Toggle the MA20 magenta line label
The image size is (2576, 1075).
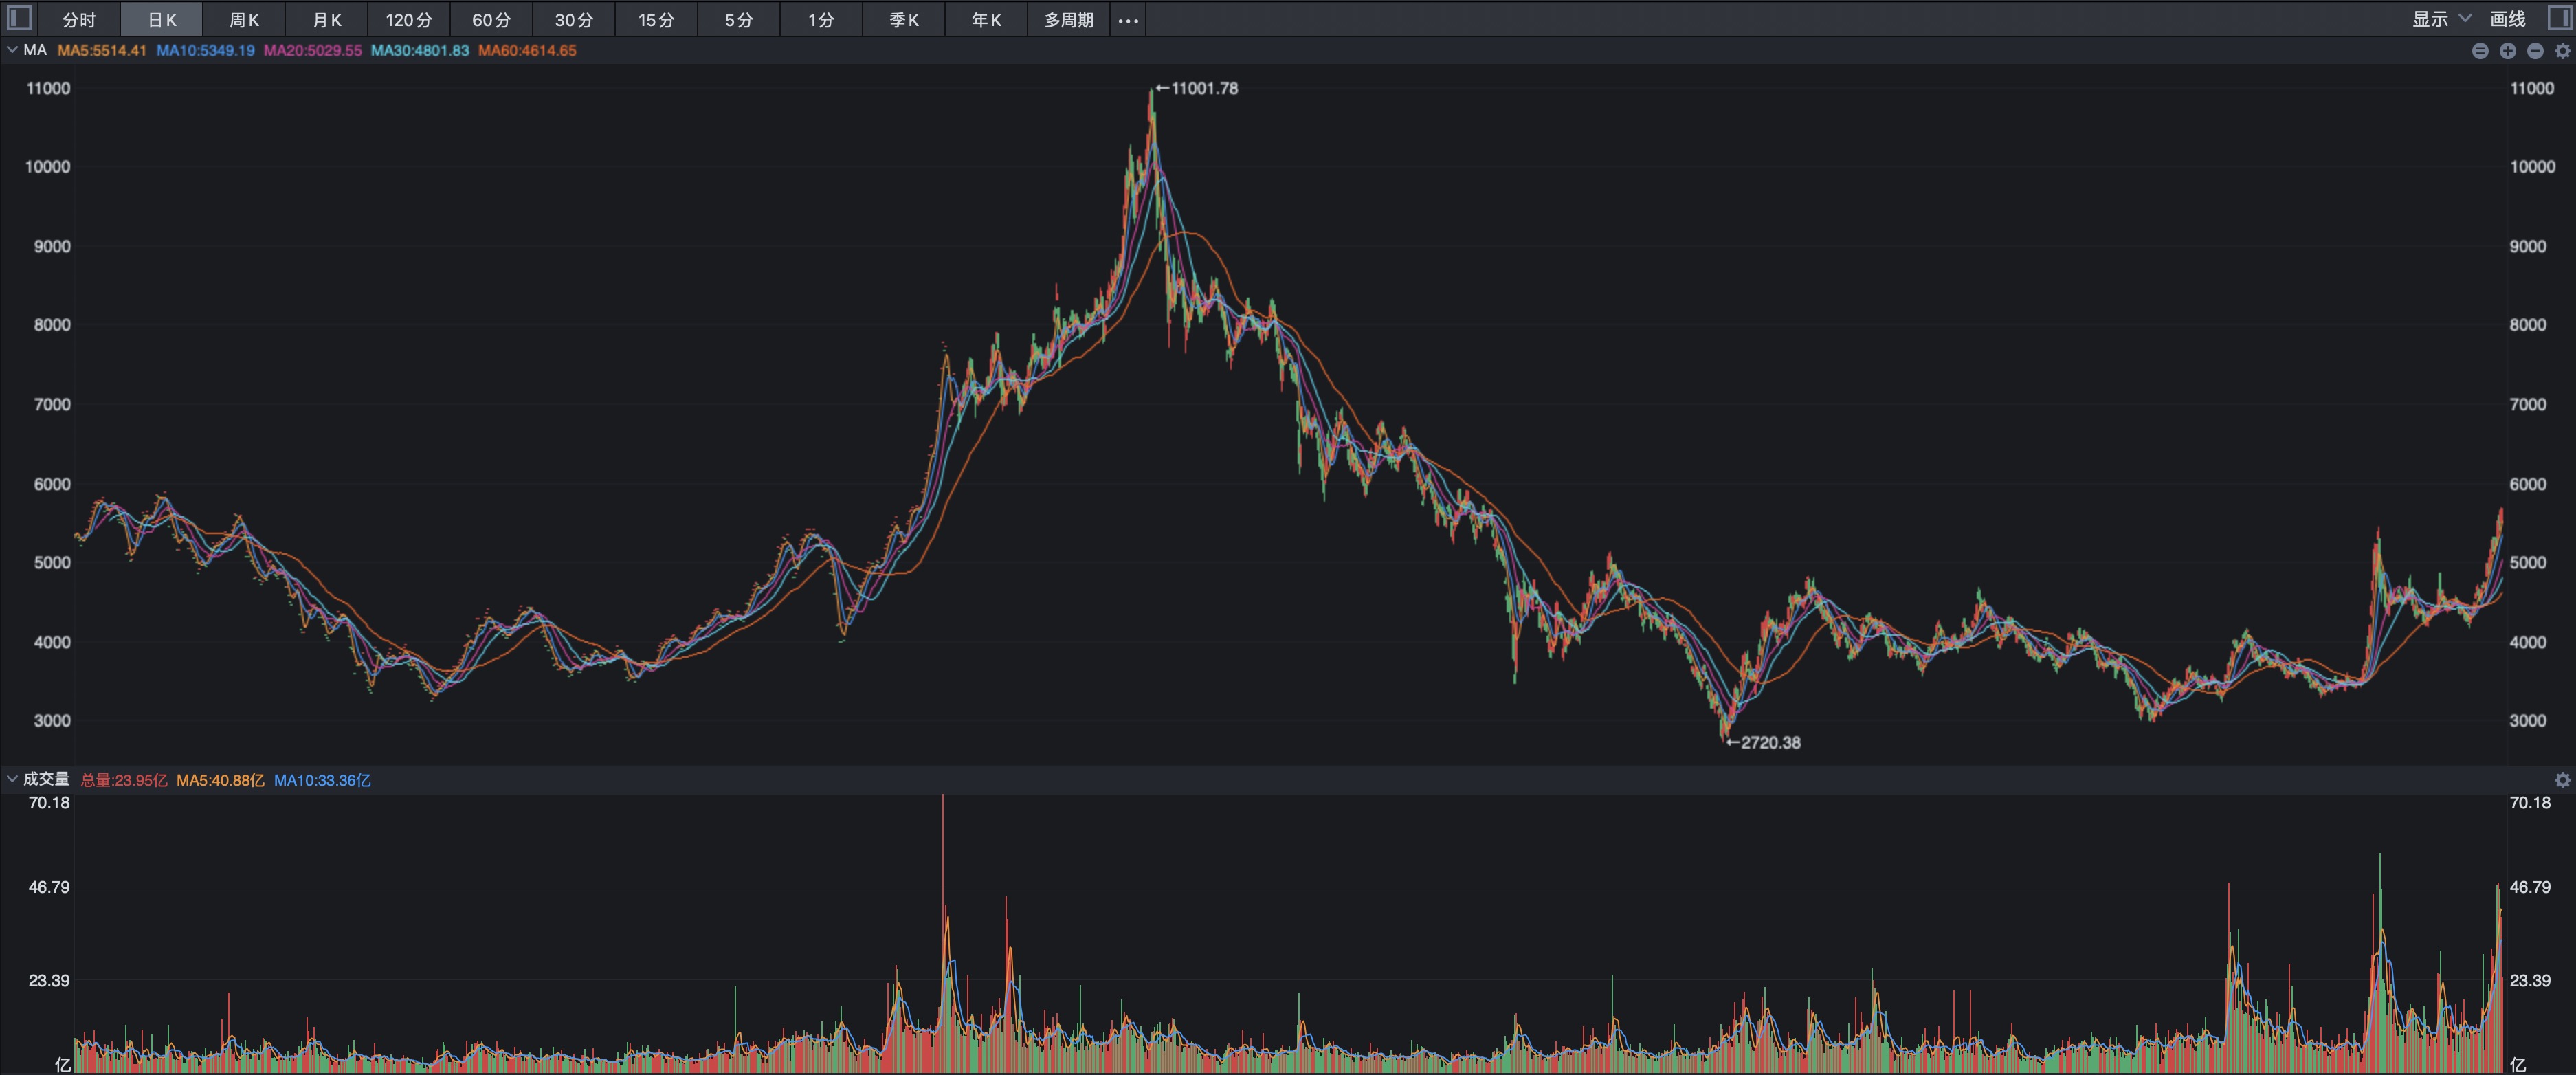pyautogui.click(x=312, y=50)
